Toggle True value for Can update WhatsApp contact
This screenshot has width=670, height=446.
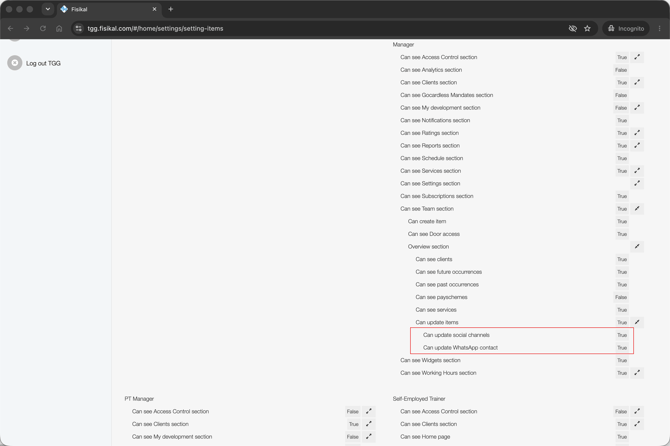click(622, 348)
